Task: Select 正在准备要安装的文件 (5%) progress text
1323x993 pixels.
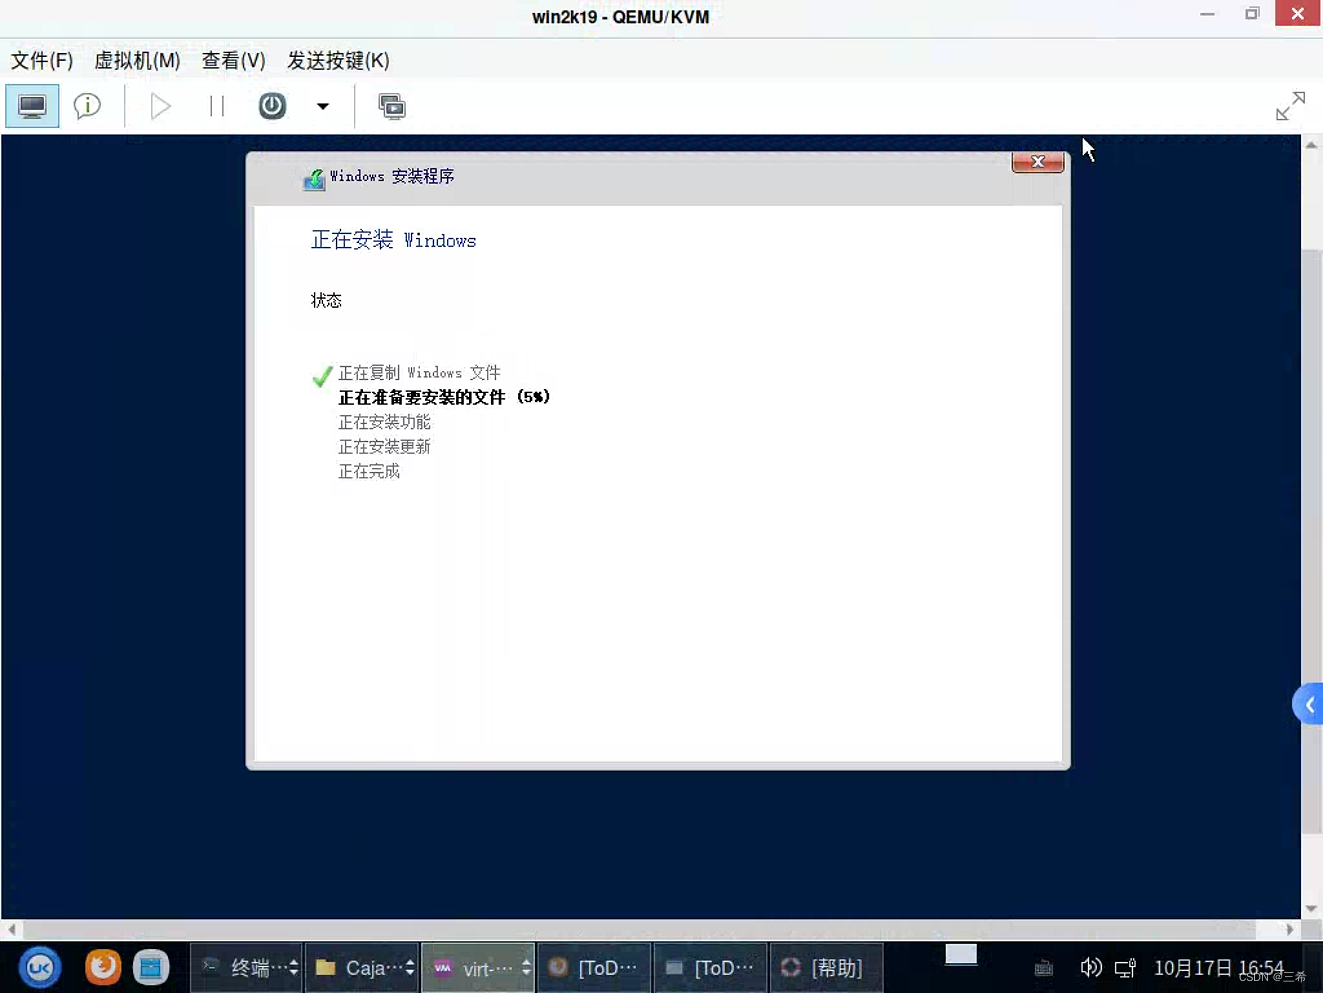Action: [x=444, y=397]
